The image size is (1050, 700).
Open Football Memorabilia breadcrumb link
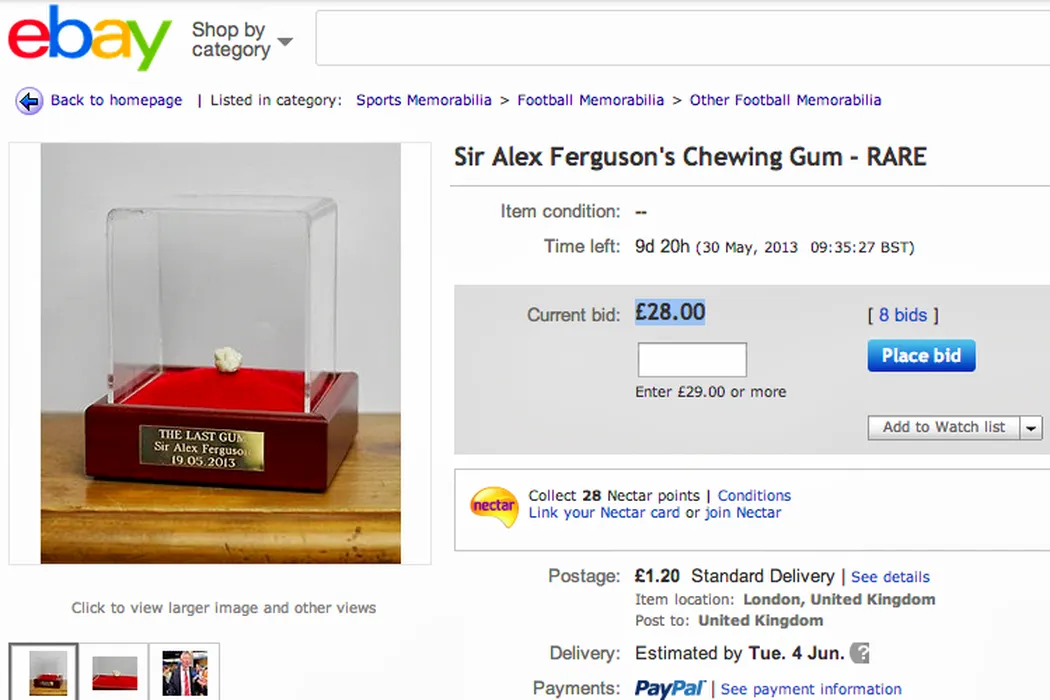pos(590,100)
